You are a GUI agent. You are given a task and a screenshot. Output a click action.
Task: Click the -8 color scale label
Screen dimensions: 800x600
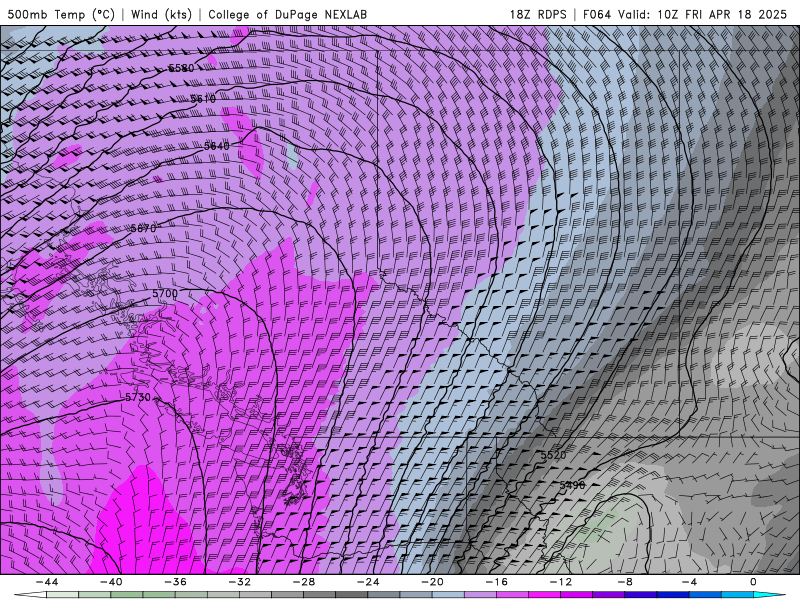tap(625, 582)
